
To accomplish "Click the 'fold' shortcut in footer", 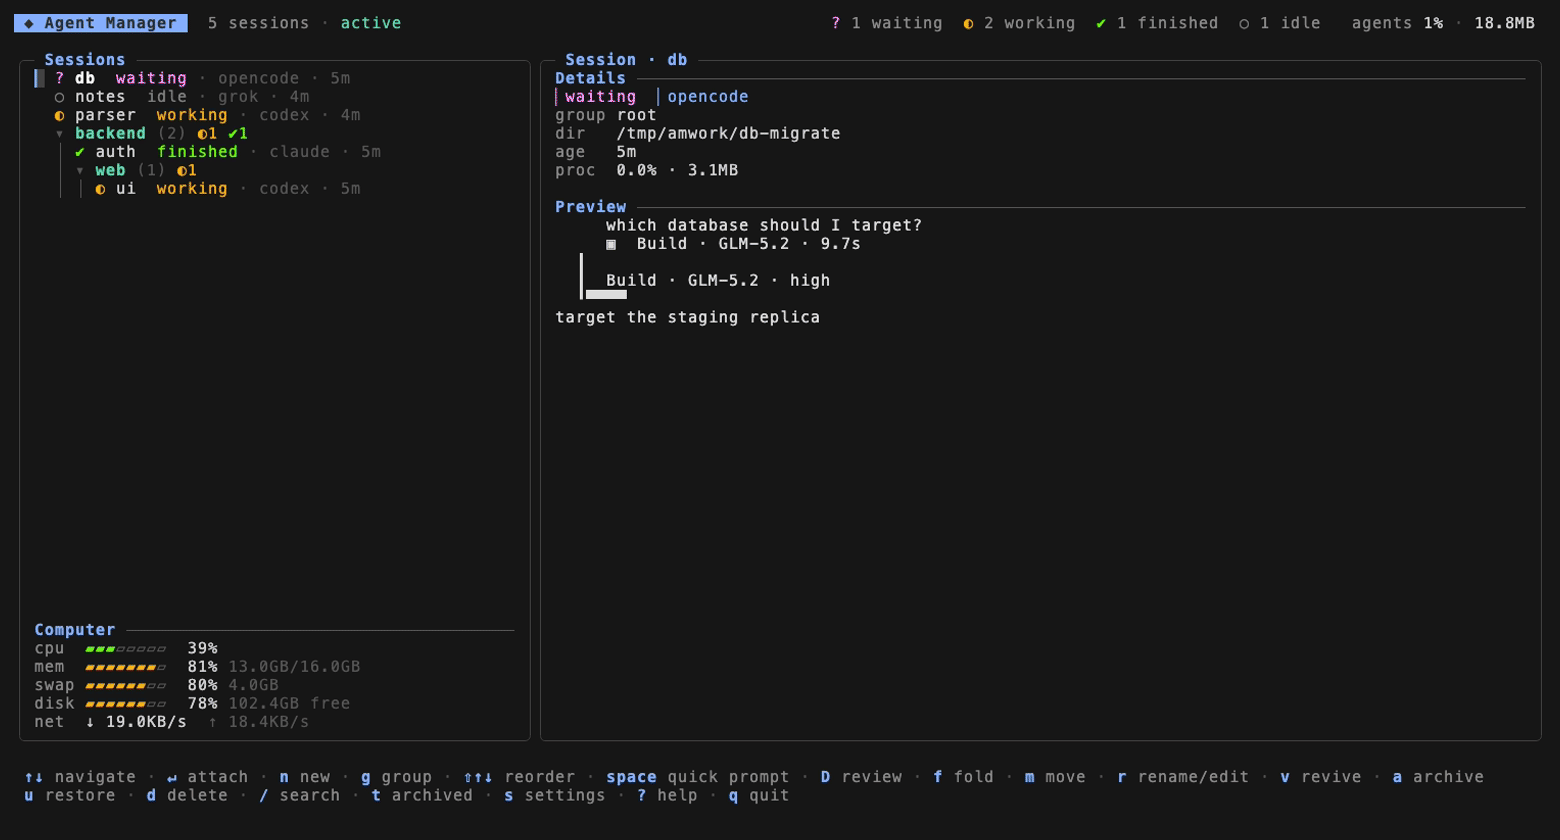I will click(963, 777).
